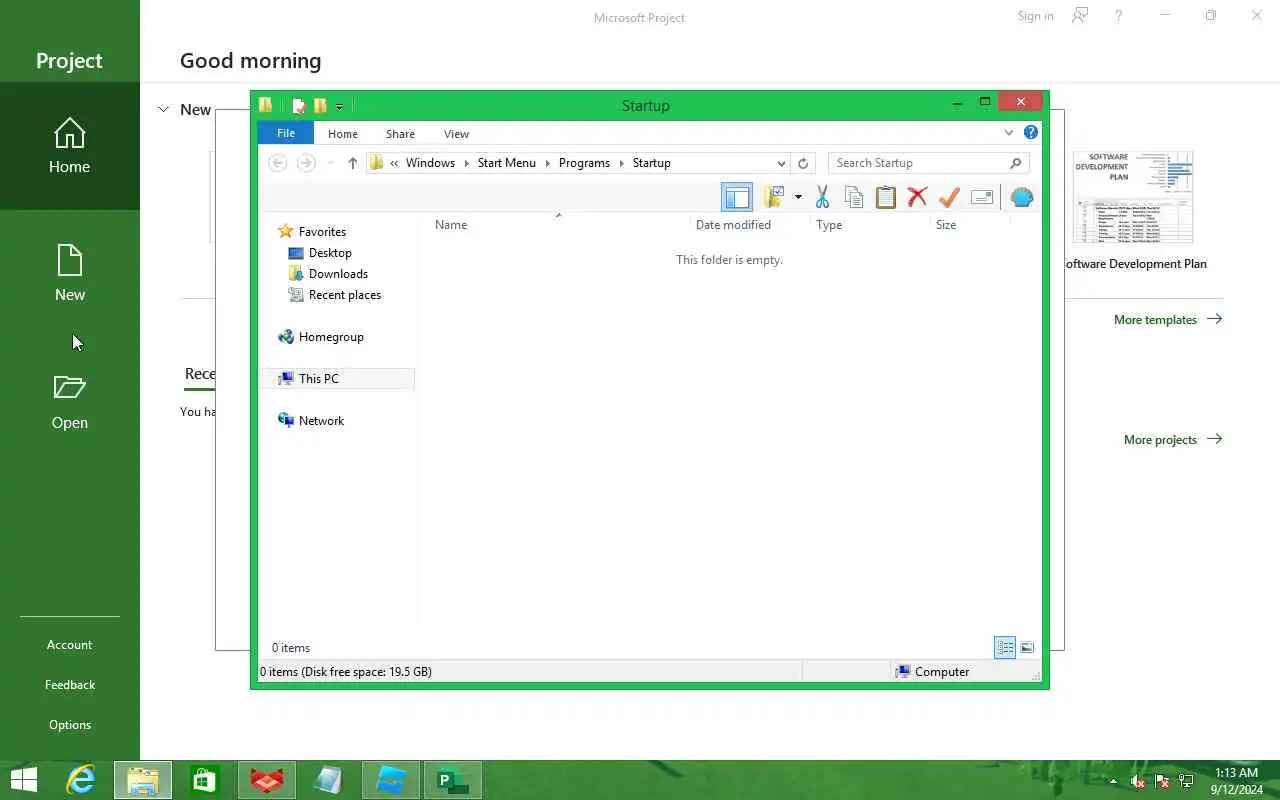Image resolution: width=1280 pixels, height=800 pixels.
Task: Open the Home ribbon tab in Explorer
Action: pyautogui.click(x=343, y=134)
